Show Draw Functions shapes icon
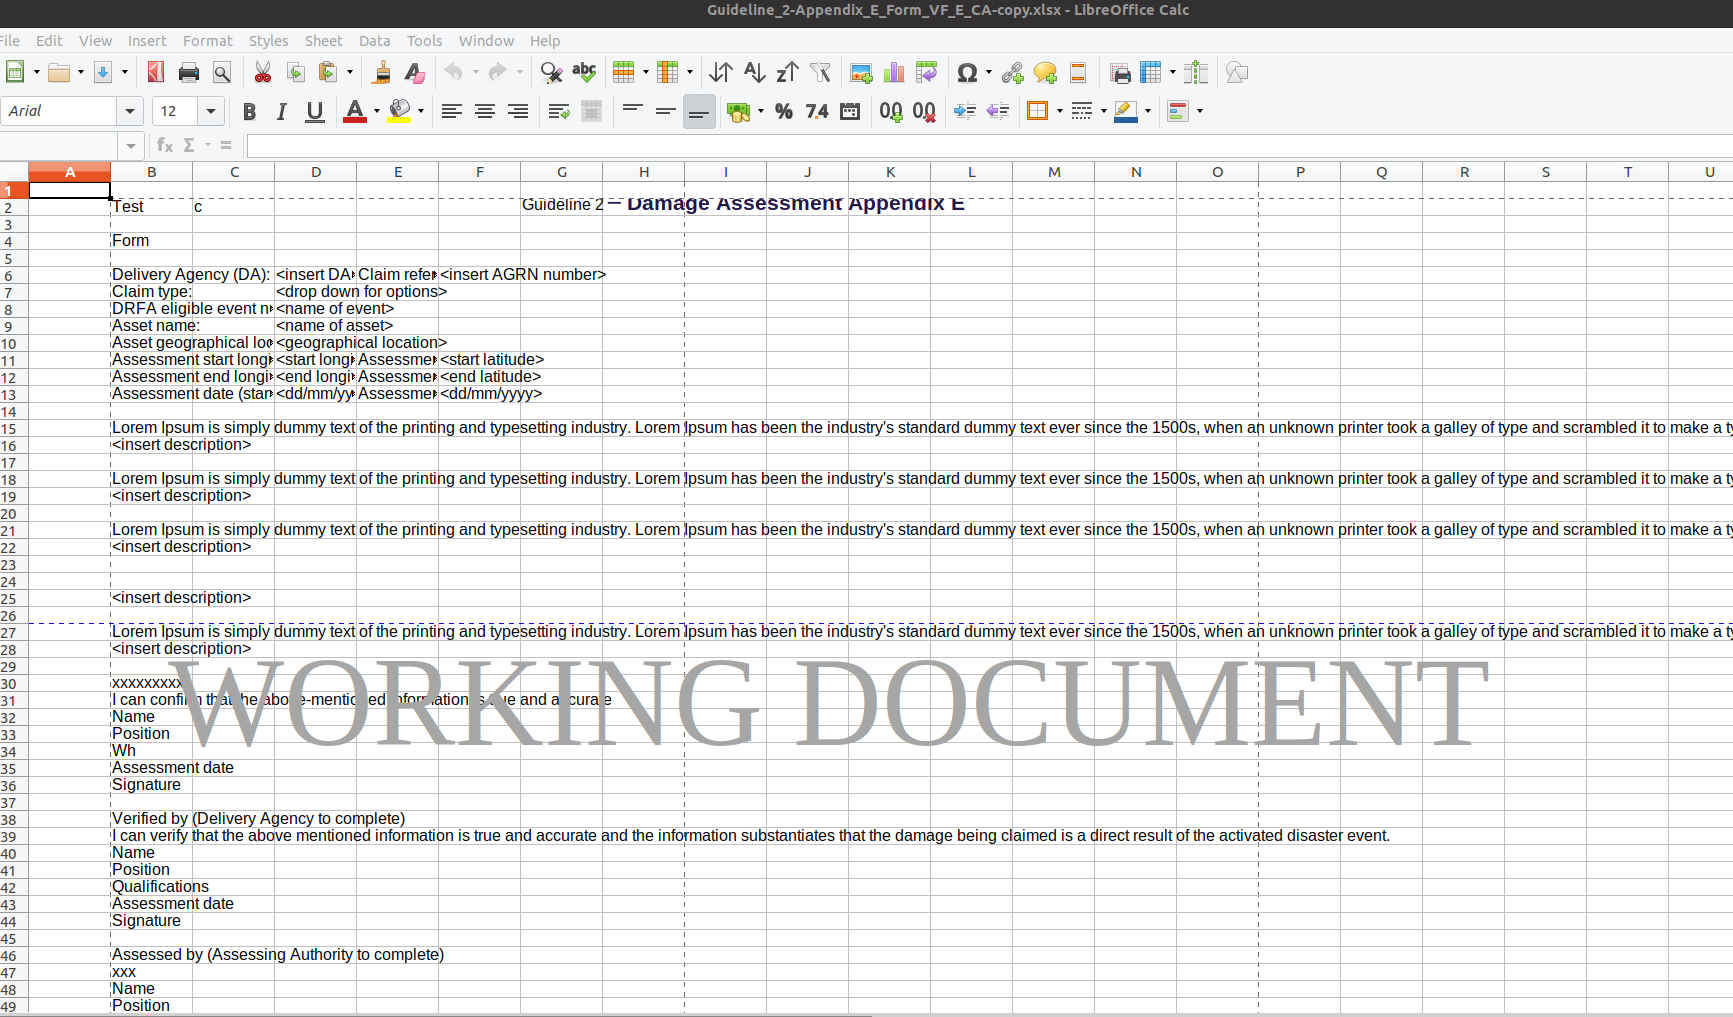 click(1237, 72)
